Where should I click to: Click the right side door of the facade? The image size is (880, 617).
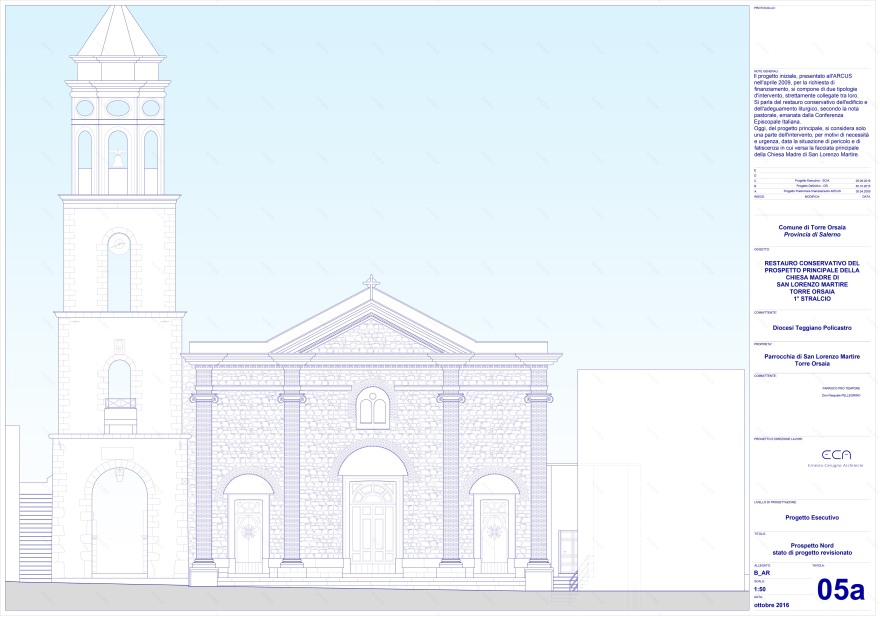pyautogui.click(x=494, y=534)
